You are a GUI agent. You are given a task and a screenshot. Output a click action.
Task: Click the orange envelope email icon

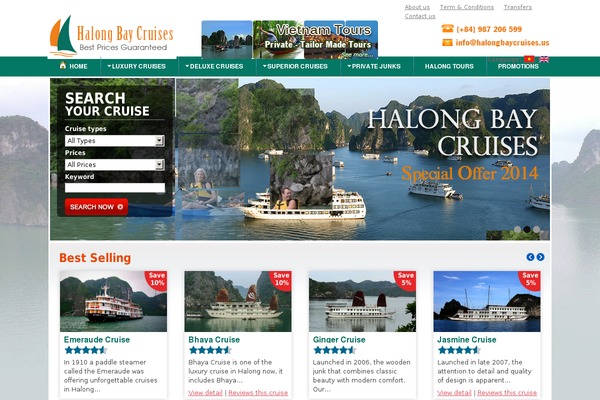pos(447,42)
